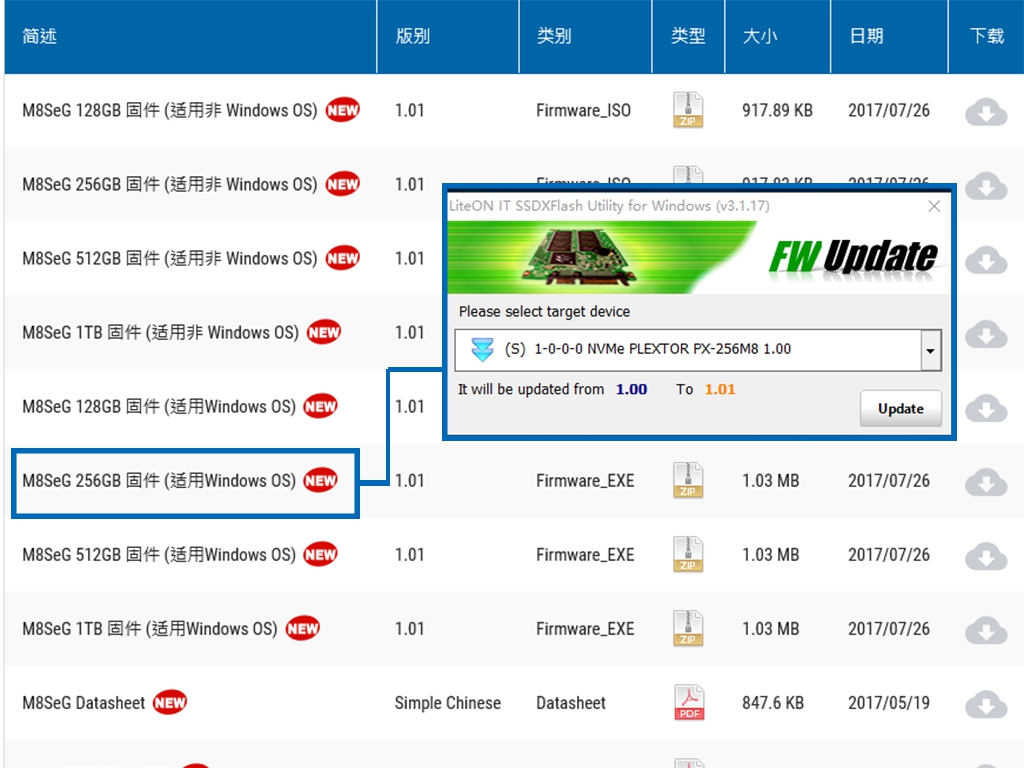Click Firmware_ISO category in 128GB row
Viewport: 1024px width, 768px height.
coord(583,110)
